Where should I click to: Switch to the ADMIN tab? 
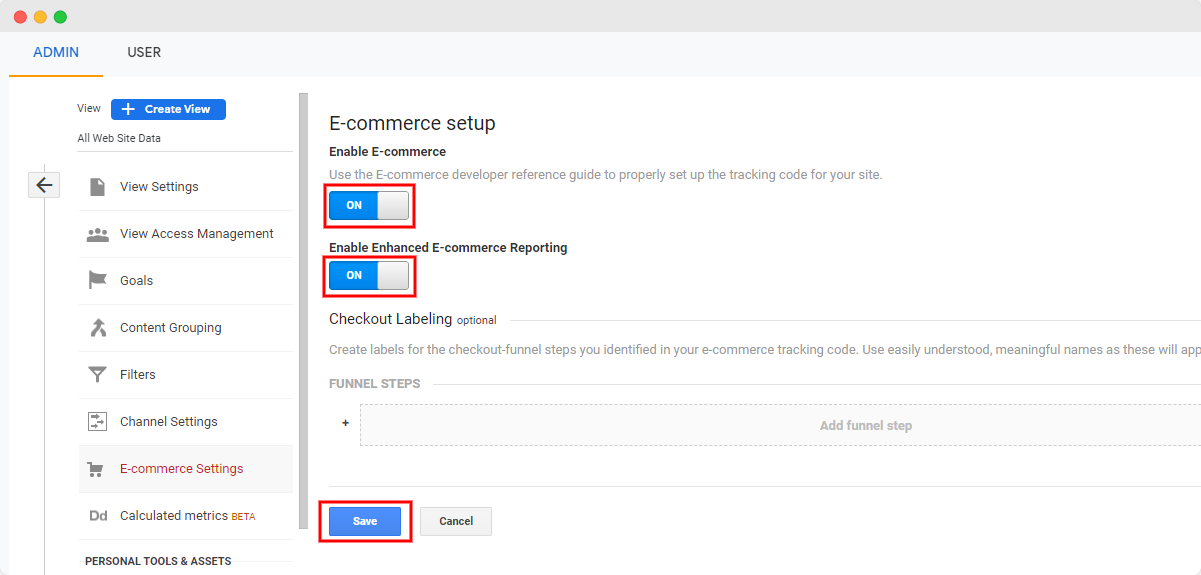coord(56,53)
